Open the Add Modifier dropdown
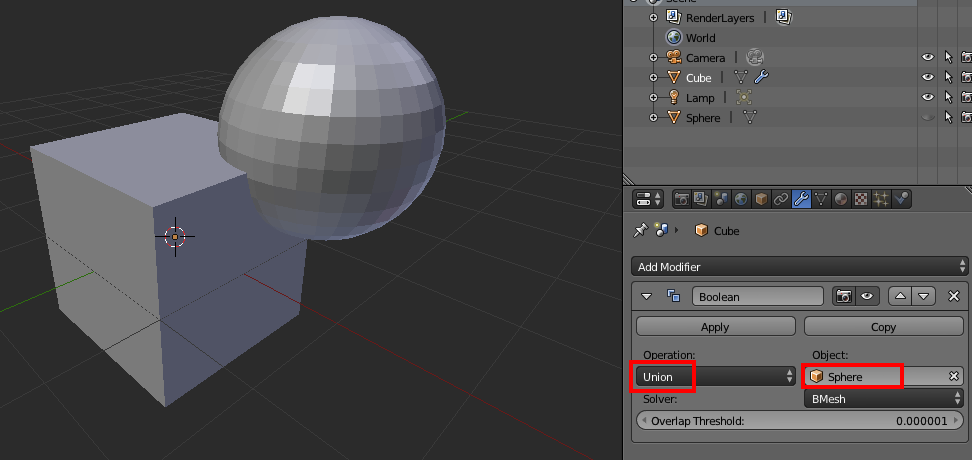Viewport: 972px width, 460px height. 799,267
